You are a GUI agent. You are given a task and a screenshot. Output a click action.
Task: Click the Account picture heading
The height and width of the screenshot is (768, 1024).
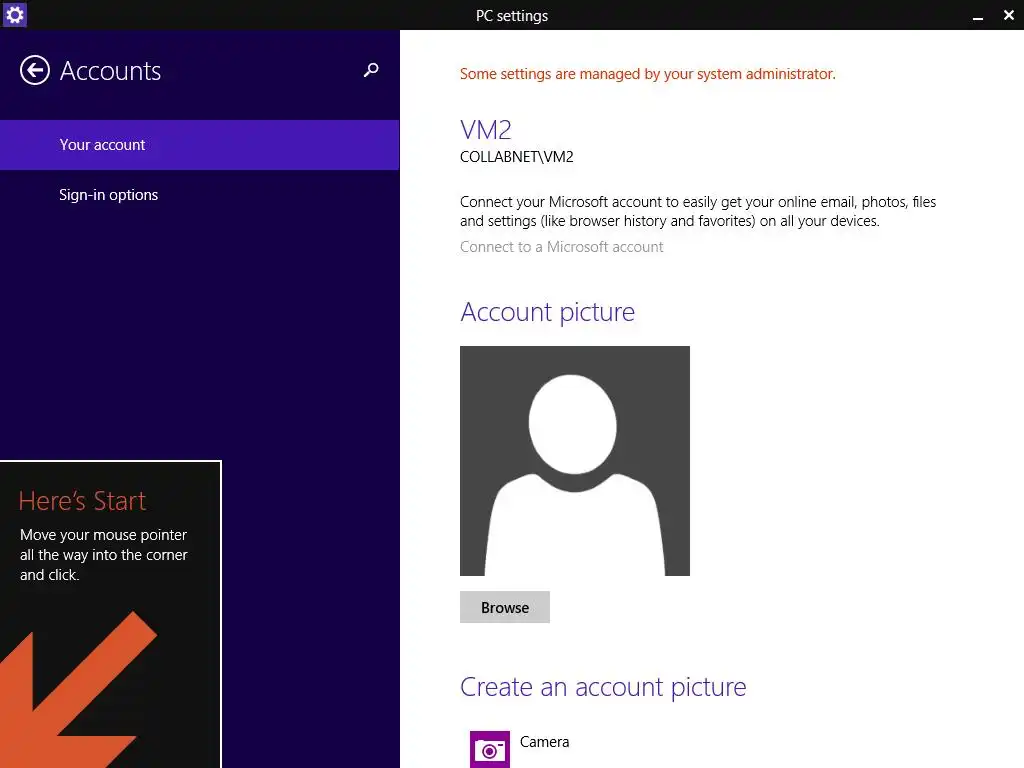pyautogui.click(x=547, y=312)
